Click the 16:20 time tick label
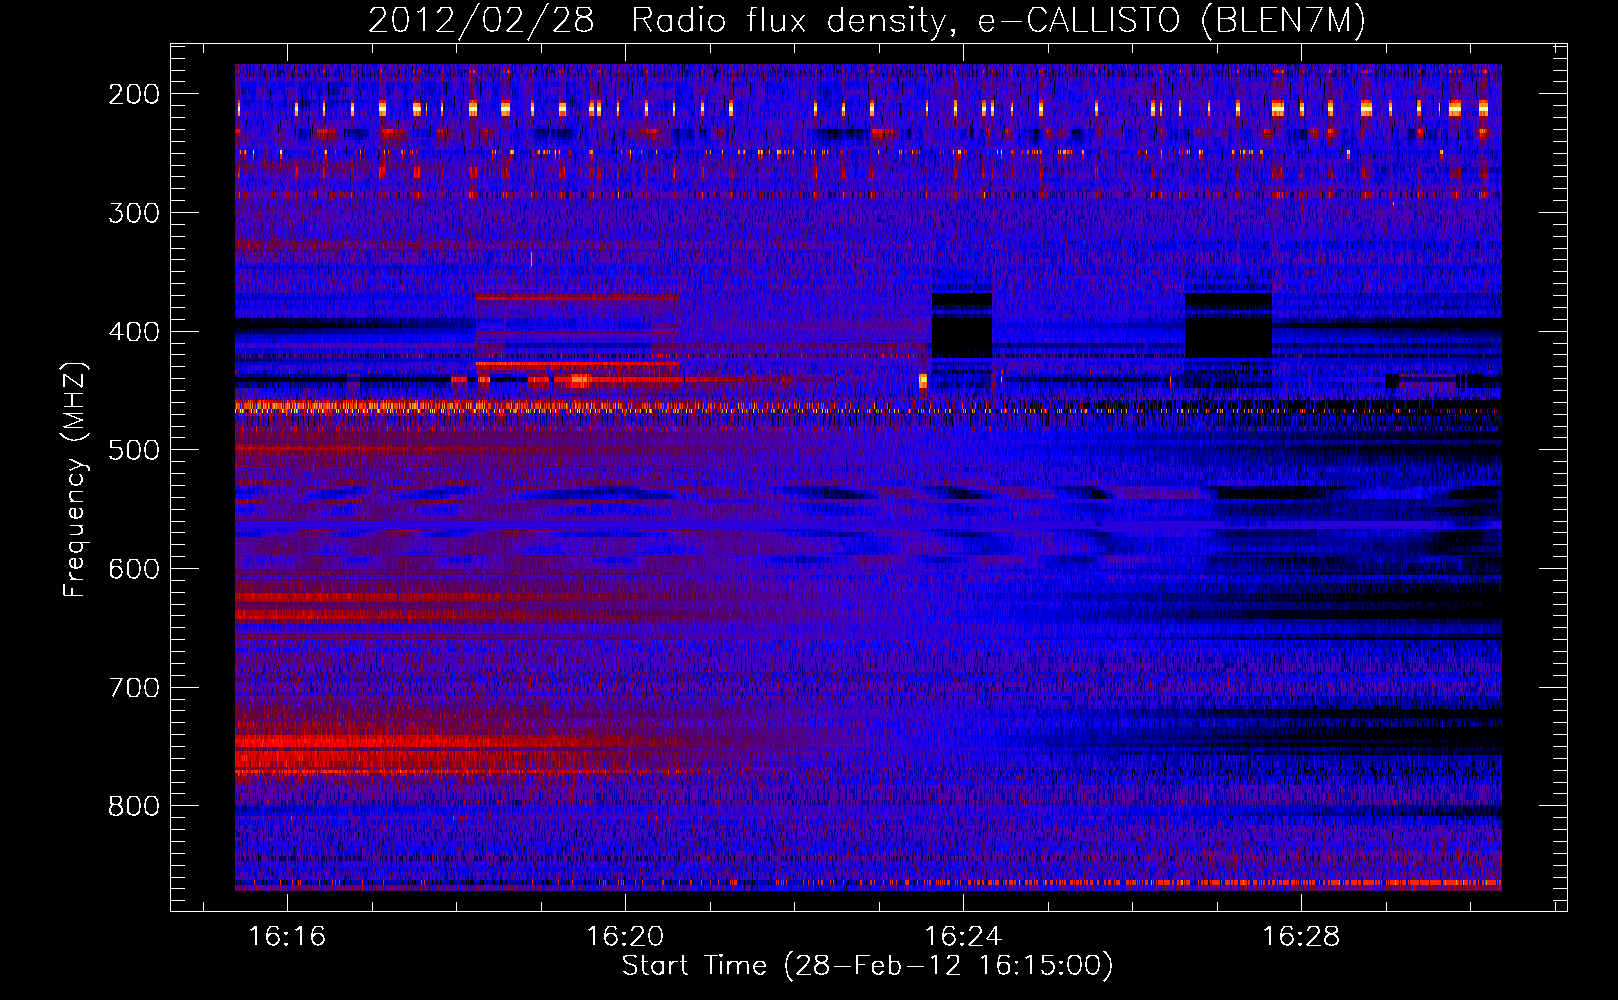Image resolution: width=1618 pixels, height=1000 pixels. coord(625,937)
